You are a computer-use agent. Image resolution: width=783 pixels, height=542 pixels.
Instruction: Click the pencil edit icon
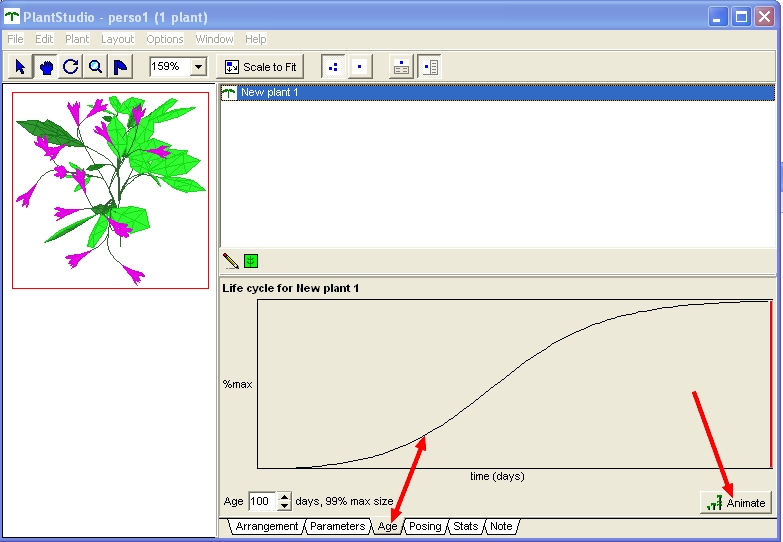[231, 261]
